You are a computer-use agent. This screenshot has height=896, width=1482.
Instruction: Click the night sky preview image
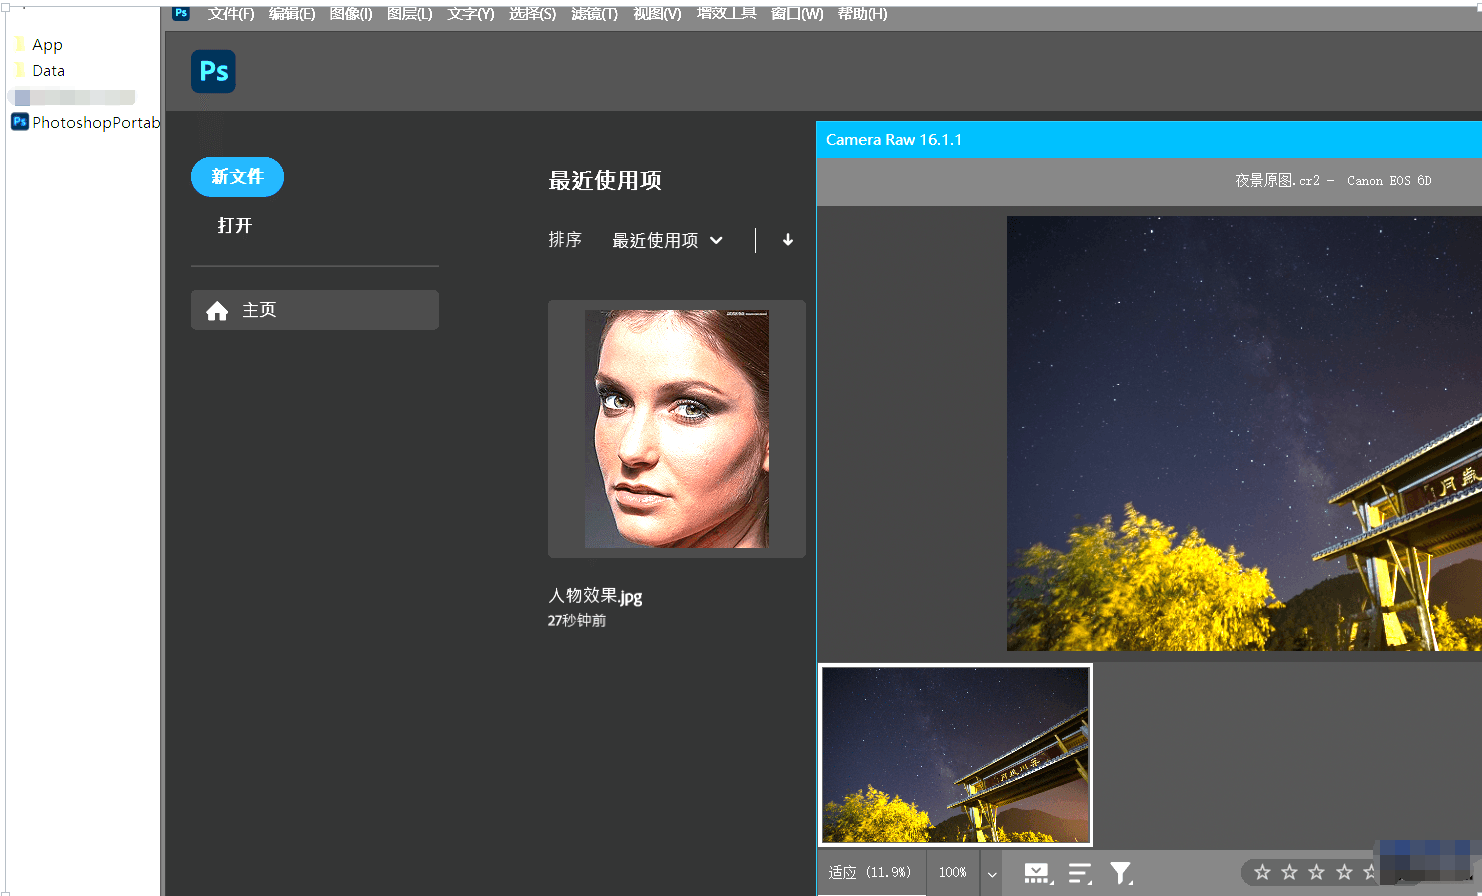tap(1244, 433)
